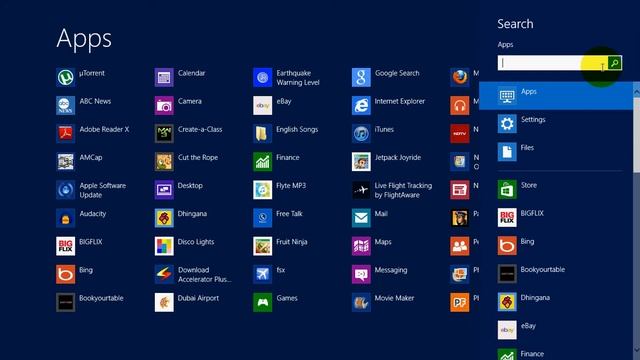Open English Songs folder icon

262,133
